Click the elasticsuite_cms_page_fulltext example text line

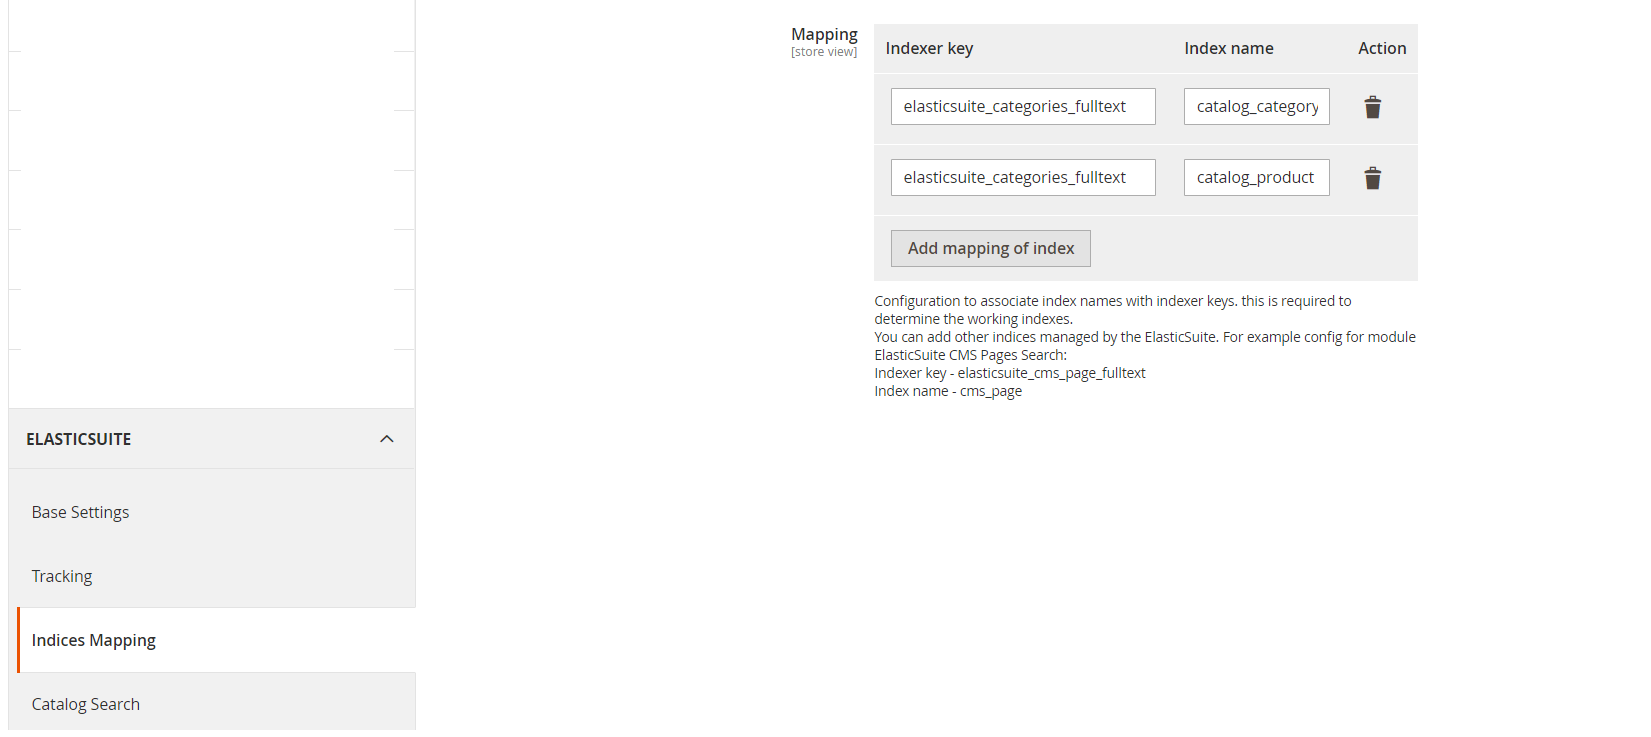point(1010,373)
